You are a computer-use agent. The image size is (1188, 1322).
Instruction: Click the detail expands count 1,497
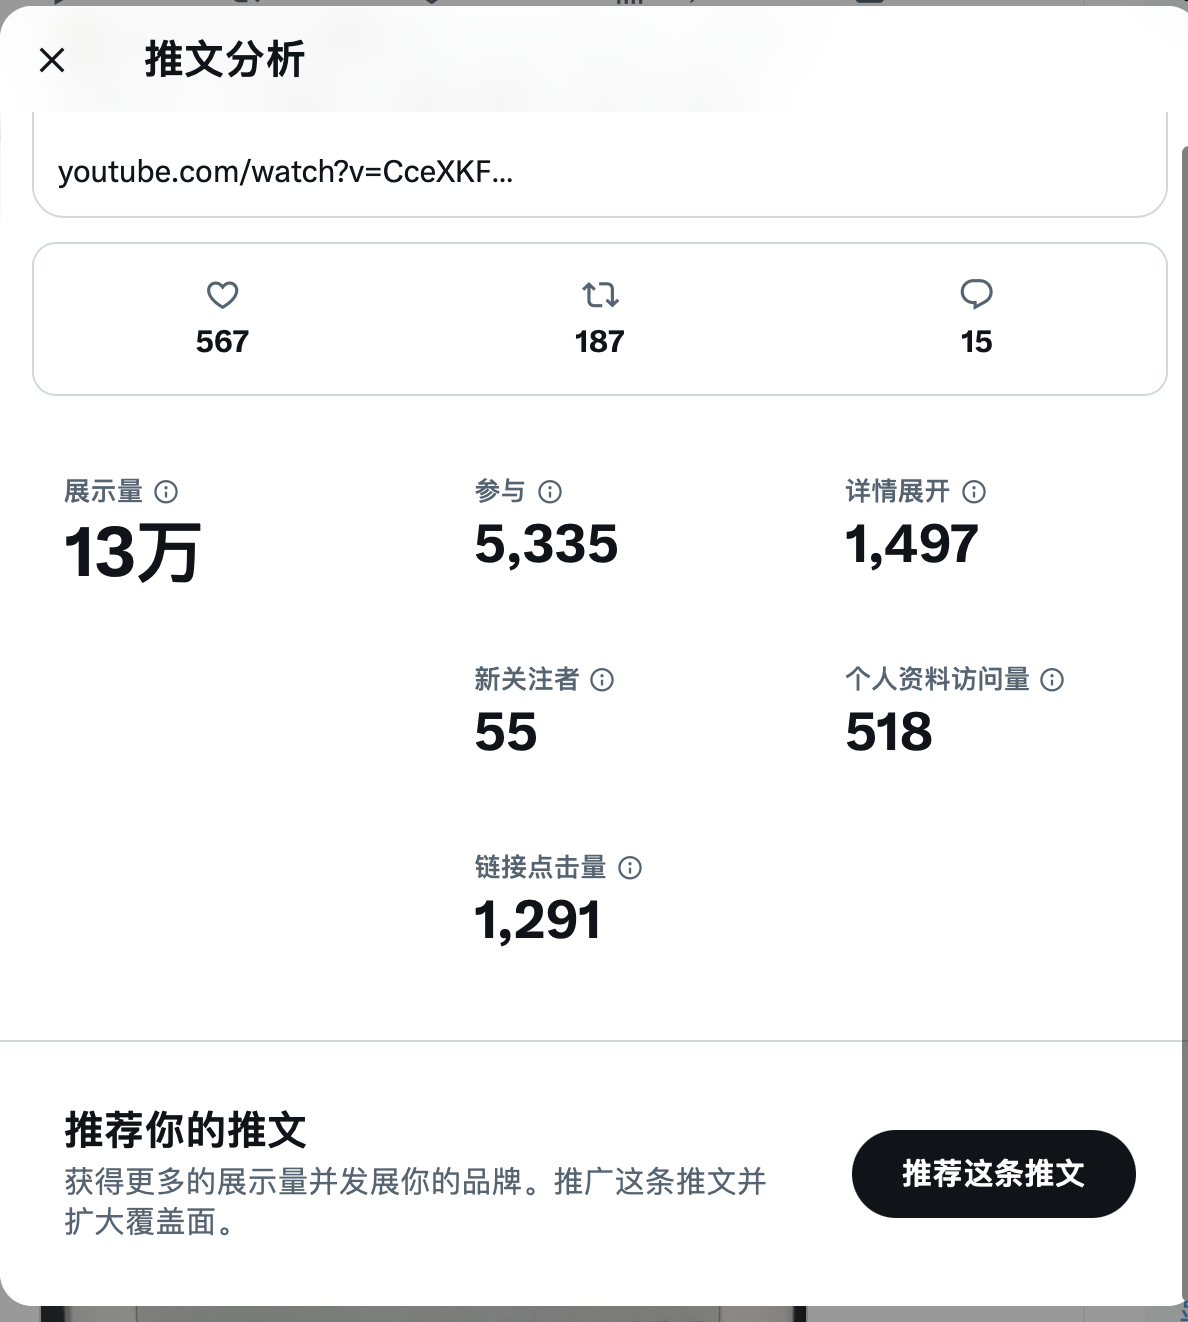click(x=913, y=544)
